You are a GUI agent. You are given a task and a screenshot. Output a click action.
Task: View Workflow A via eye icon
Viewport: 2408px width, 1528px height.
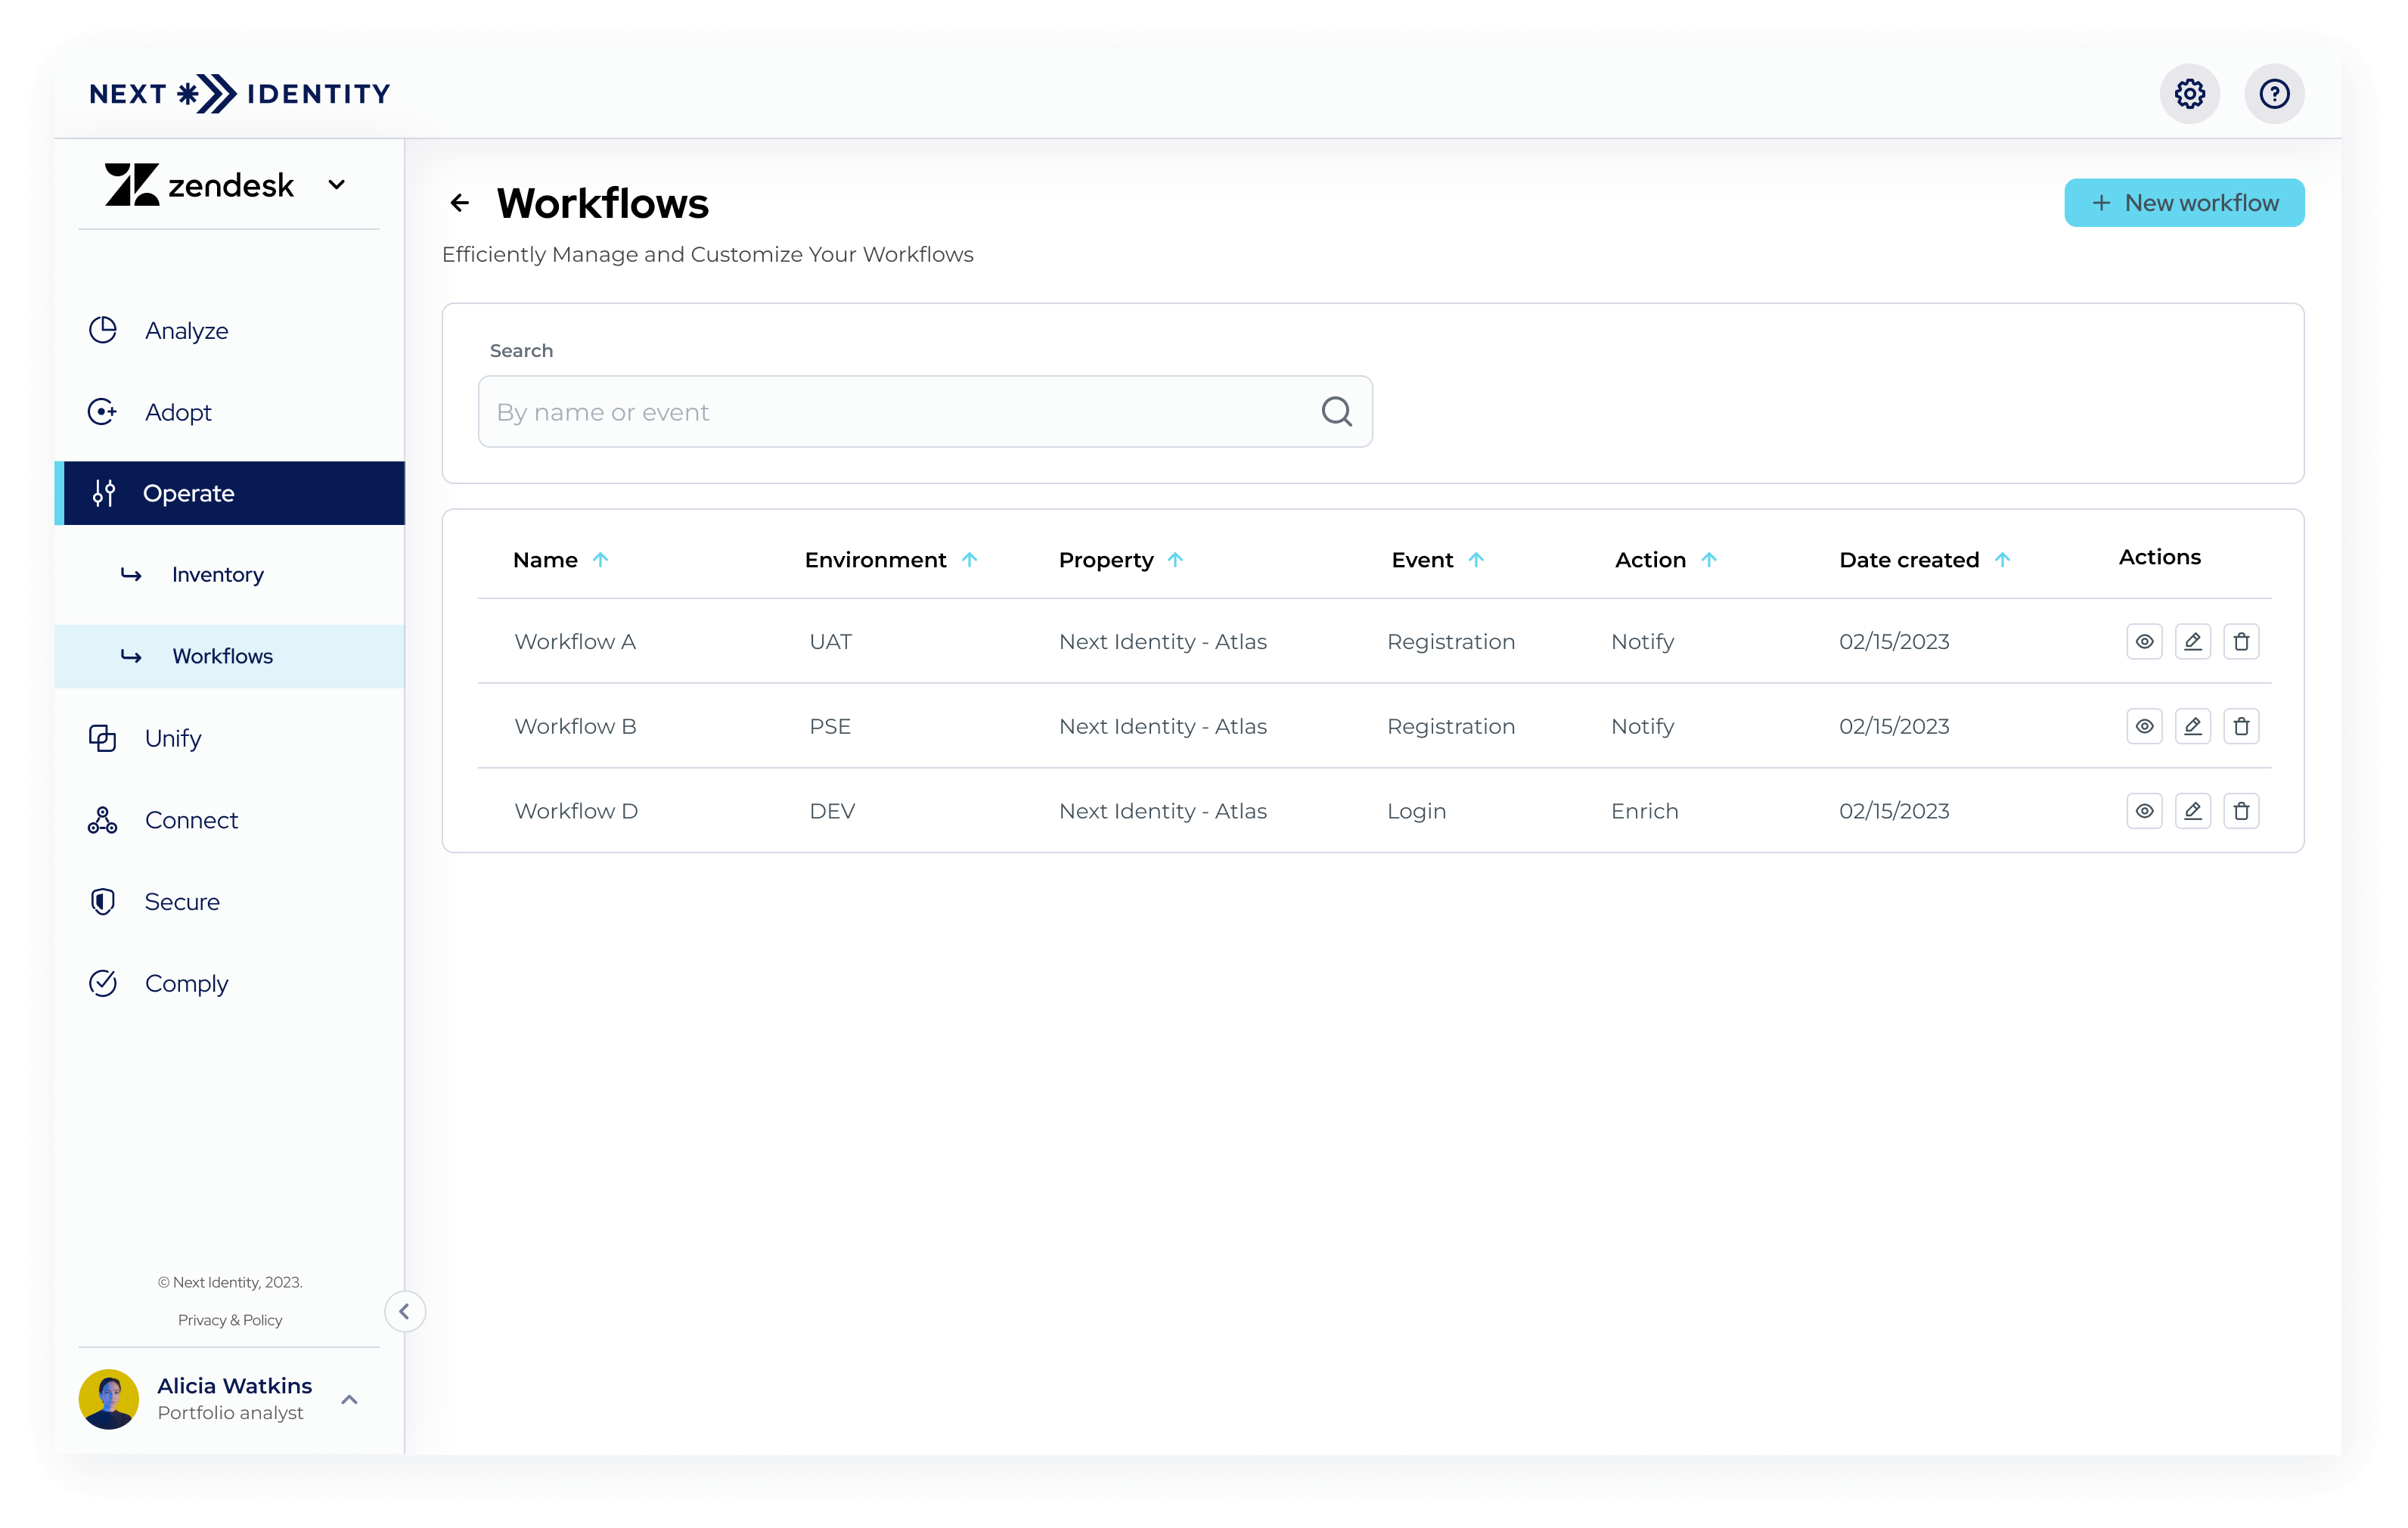pyautogui.click(x=2144, y=642)
